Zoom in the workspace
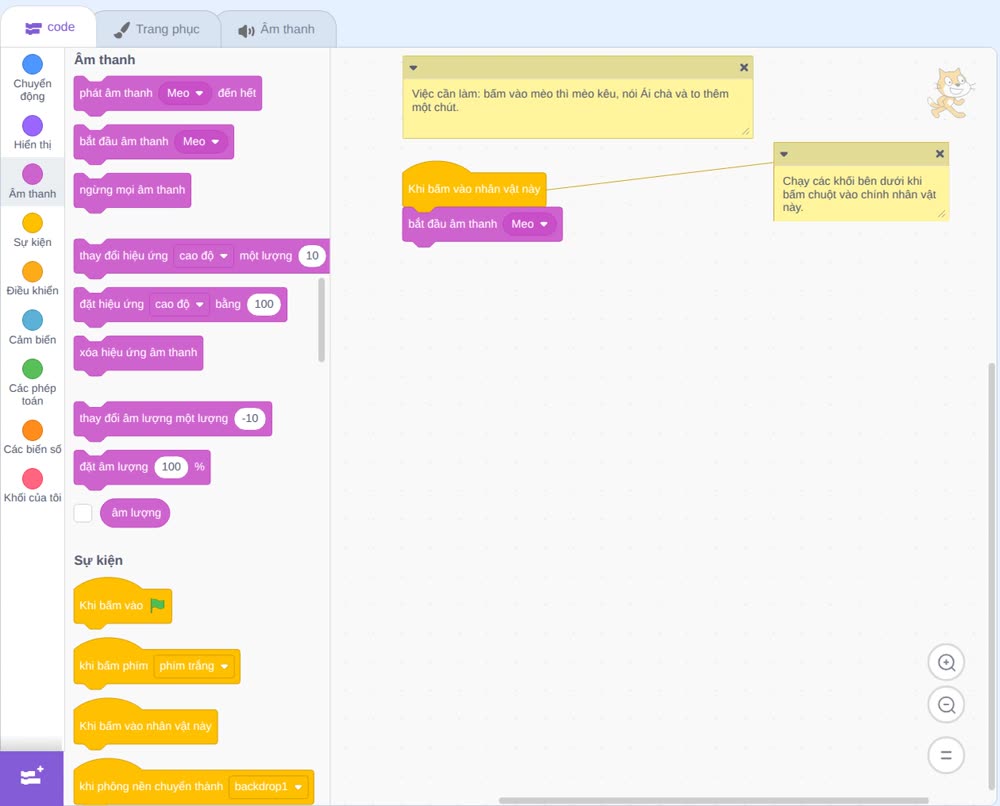The width and height of the screenshot is (1000, 806). [x=946, y=663]
